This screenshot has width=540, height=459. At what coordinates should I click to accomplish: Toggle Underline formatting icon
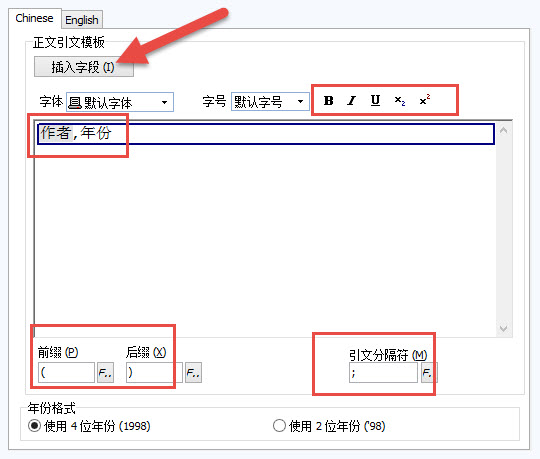point(375,101)
